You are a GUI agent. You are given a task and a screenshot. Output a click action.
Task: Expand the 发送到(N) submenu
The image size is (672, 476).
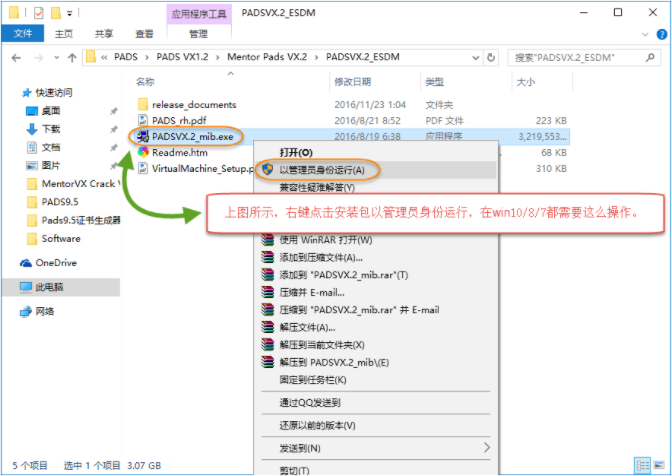[x=375, y=448]
